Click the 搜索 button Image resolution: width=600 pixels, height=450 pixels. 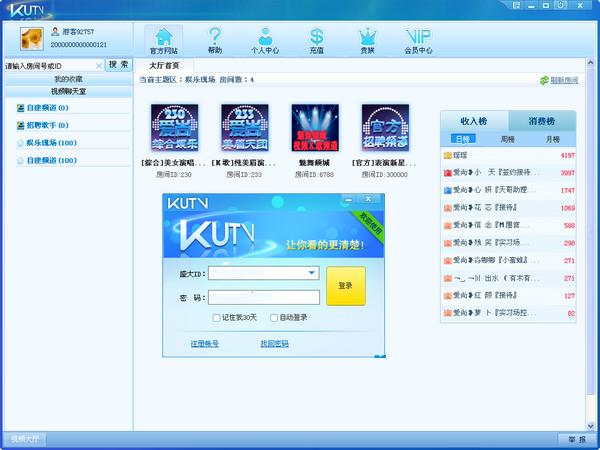[x=118, y=65]
